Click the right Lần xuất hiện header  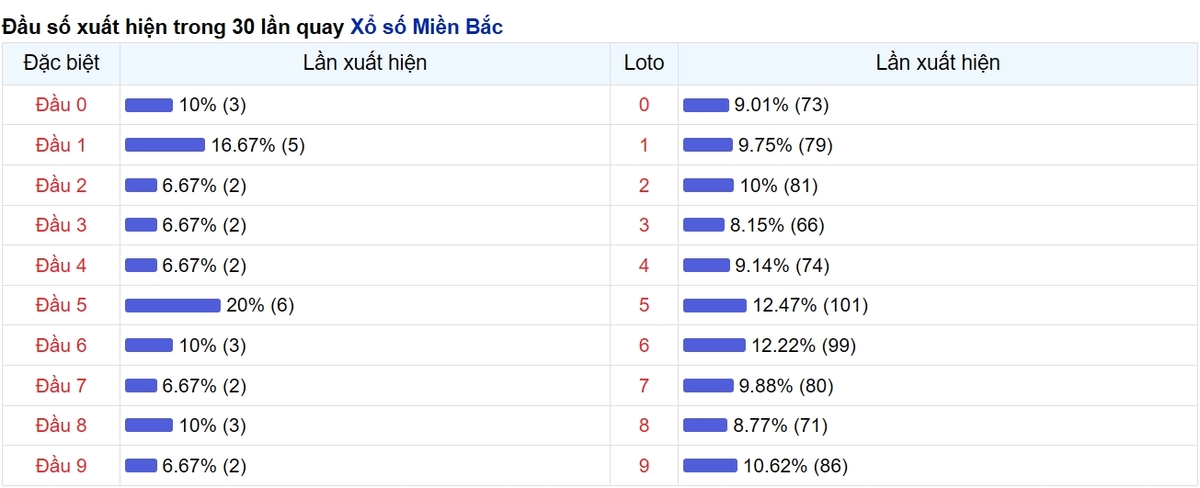point(938,62)
